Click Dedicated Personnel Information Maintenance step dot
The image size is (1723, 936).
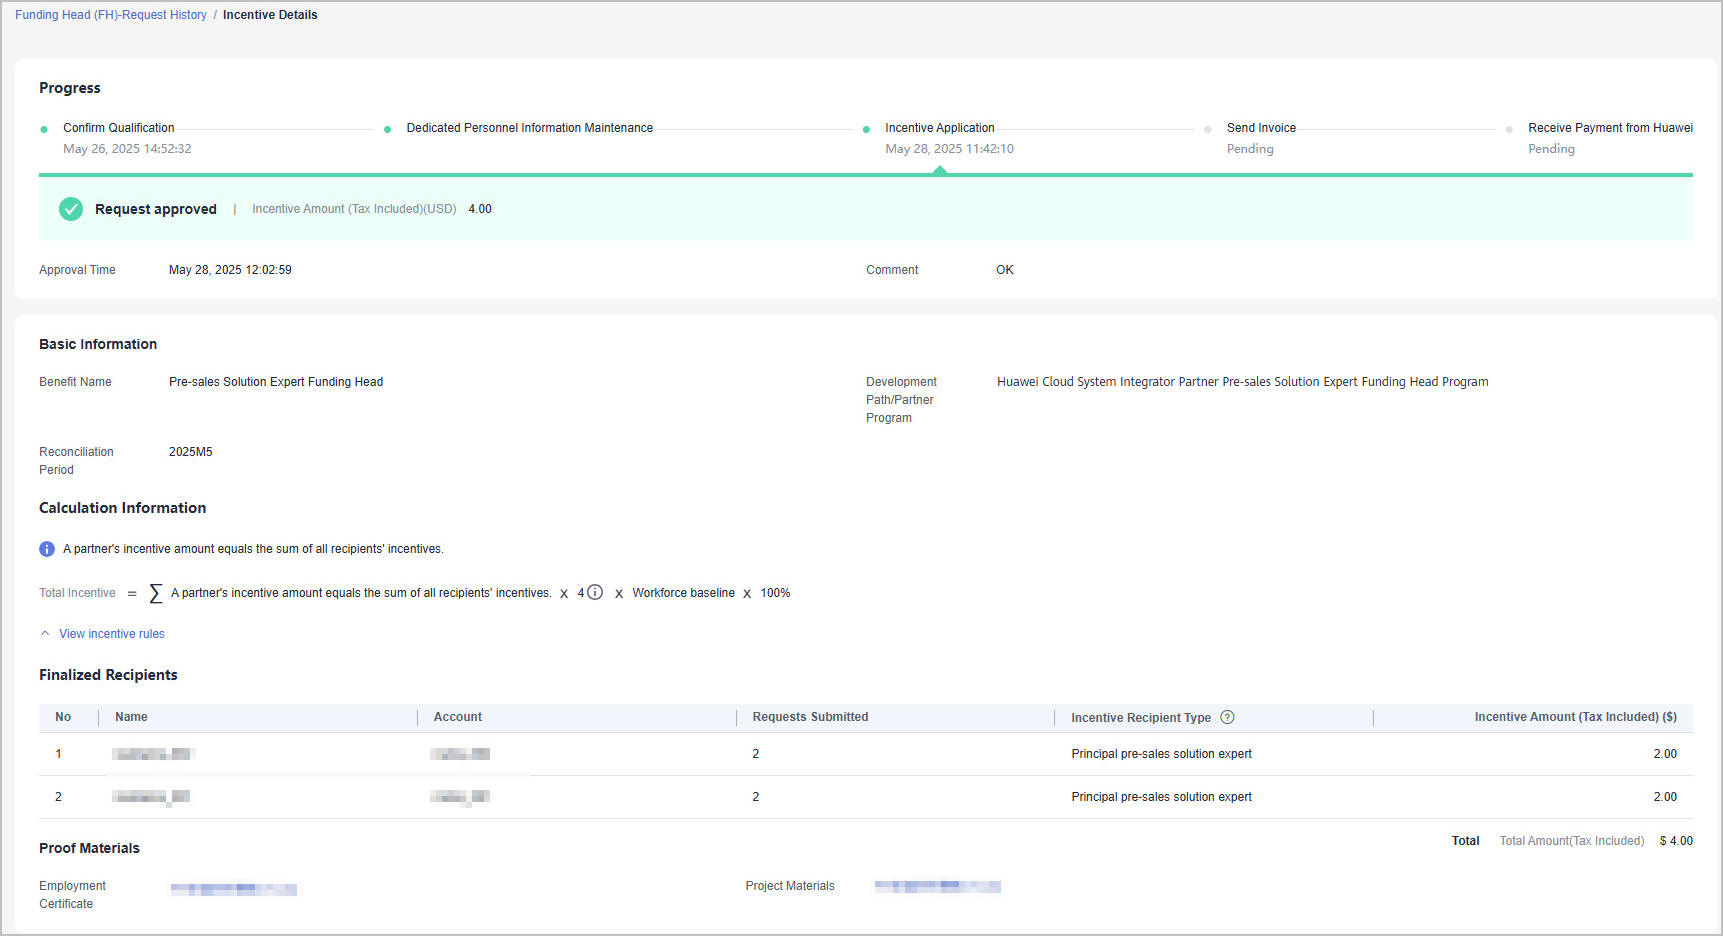point(387,129)
